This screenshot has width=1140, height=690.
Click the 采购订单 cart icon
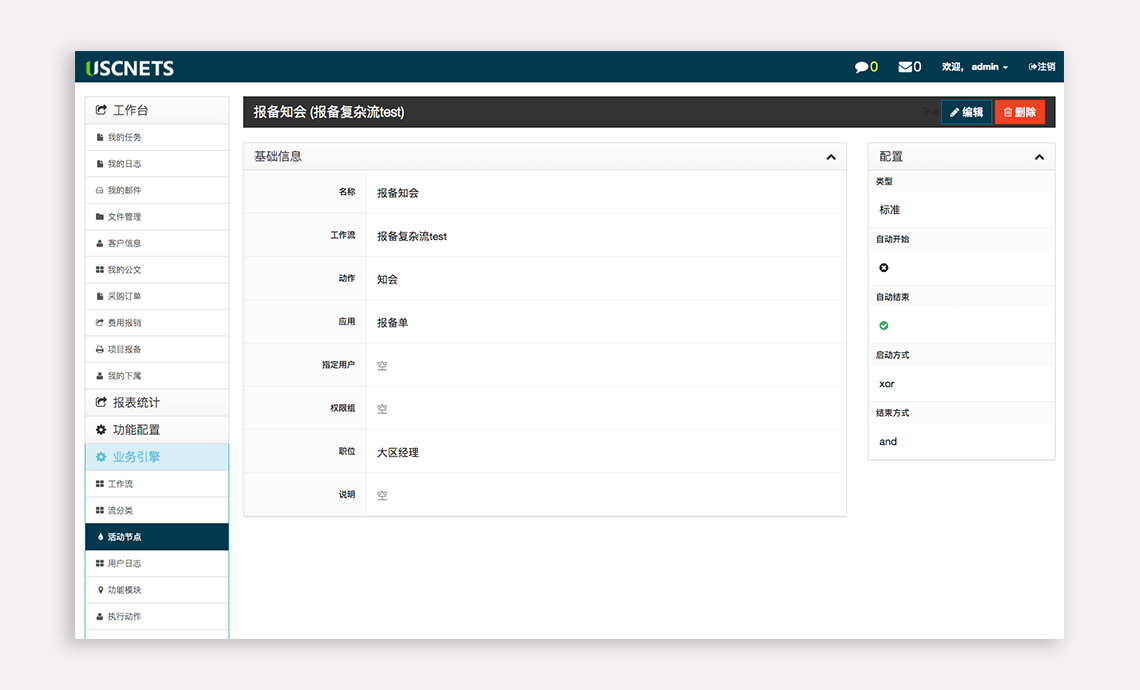100,296
